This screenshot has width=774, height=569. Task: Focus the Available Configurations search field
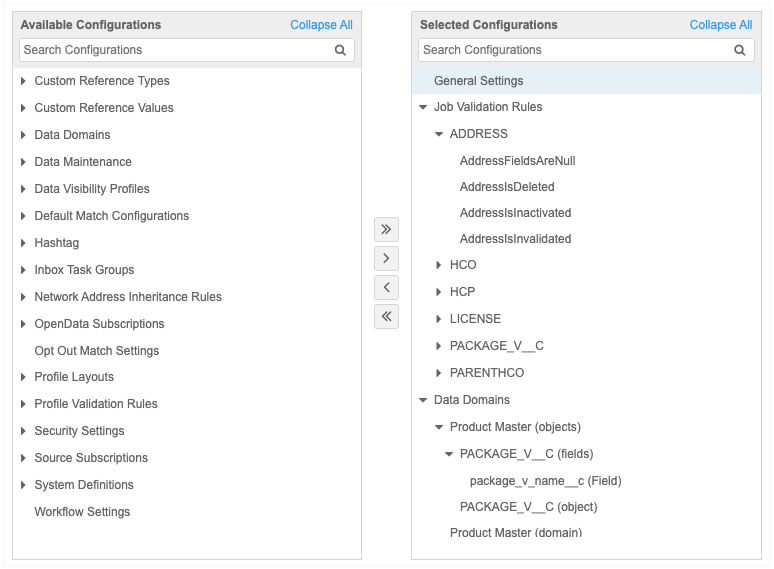pos(175,50)
